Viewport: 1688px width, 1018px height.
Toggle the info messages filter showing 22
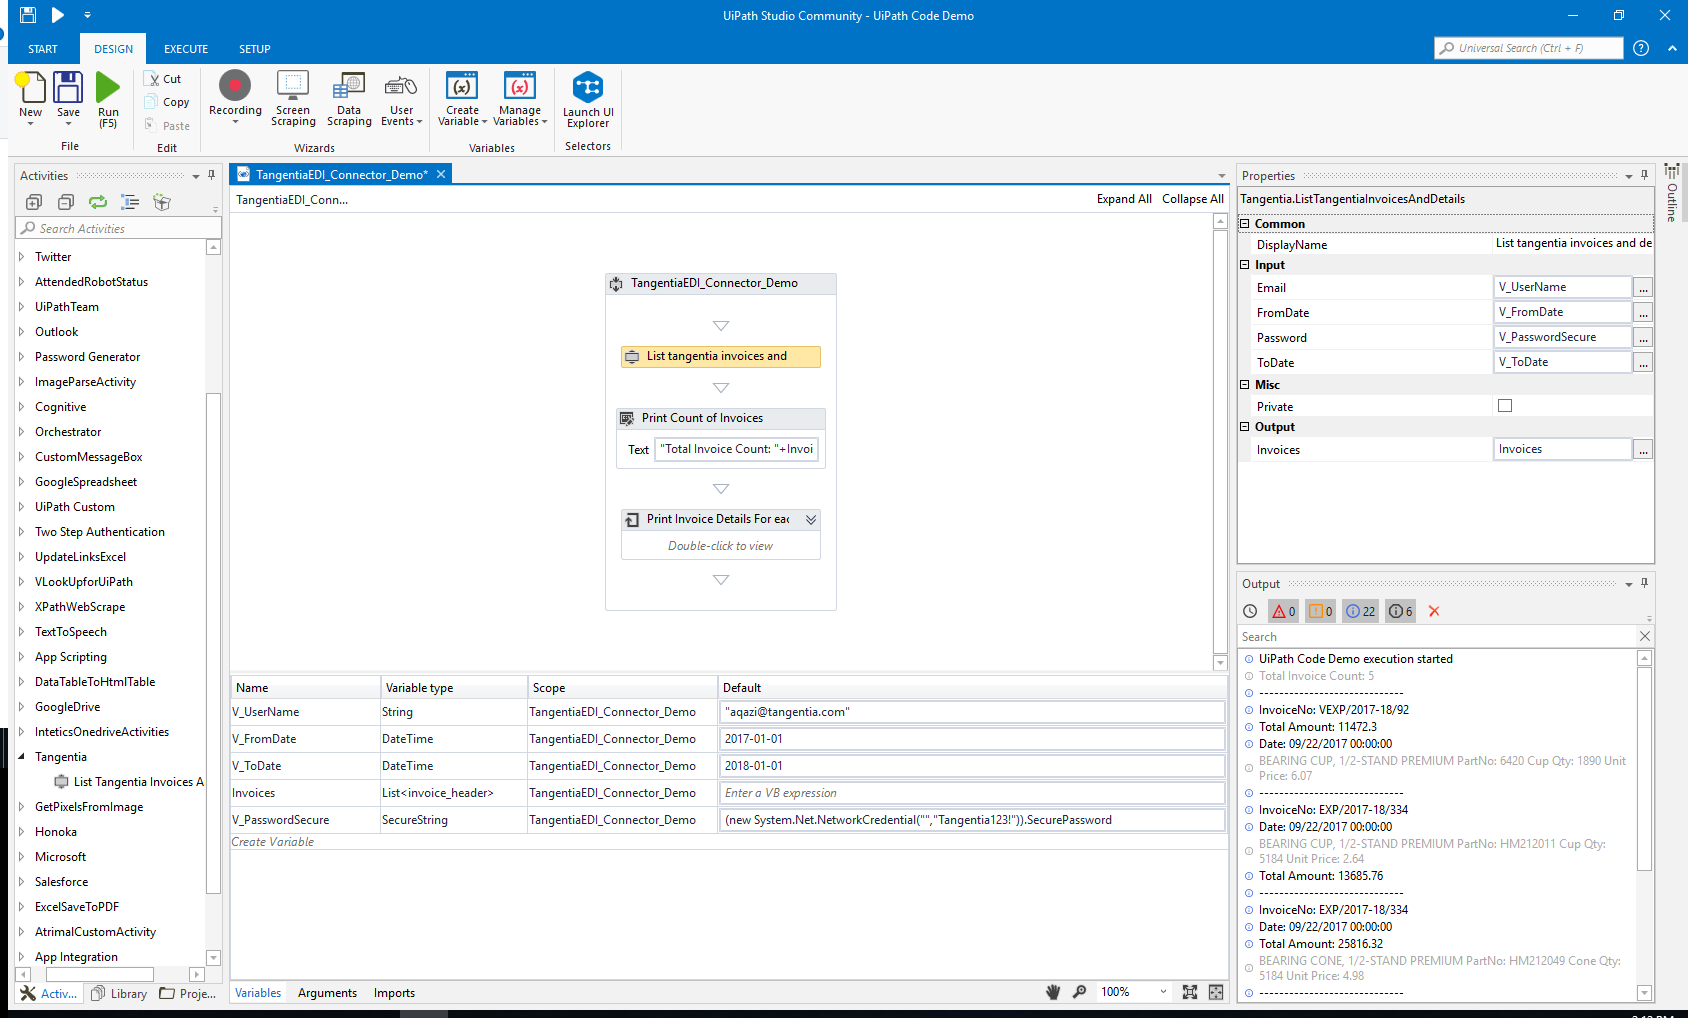coord(1361,611)
